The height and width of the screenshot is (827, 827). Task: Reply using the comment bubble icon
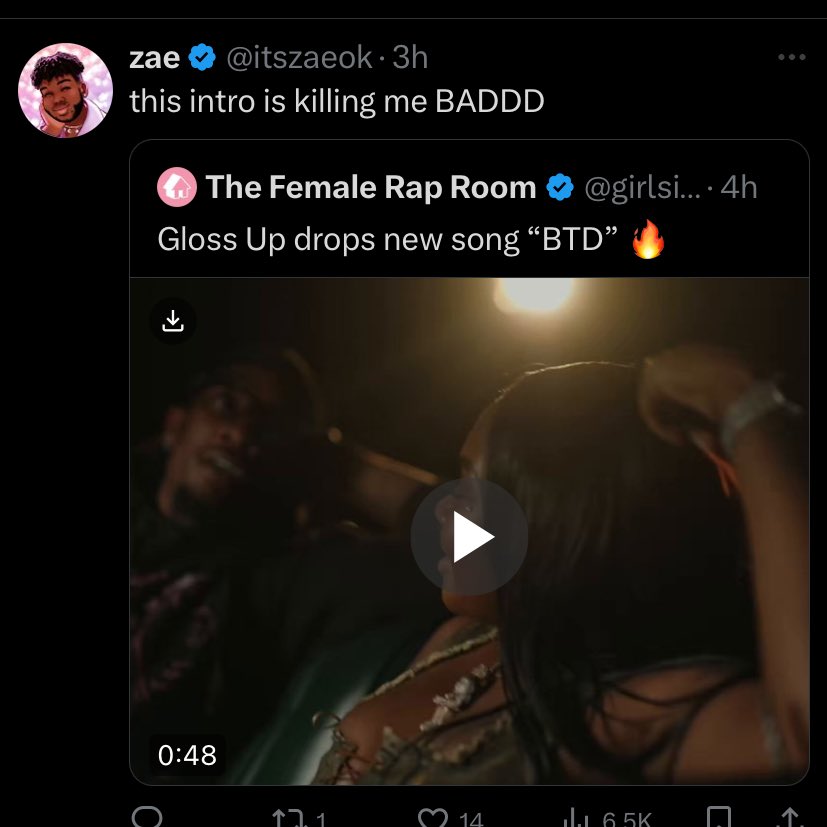pyautogui.click(x=147, y=816)
